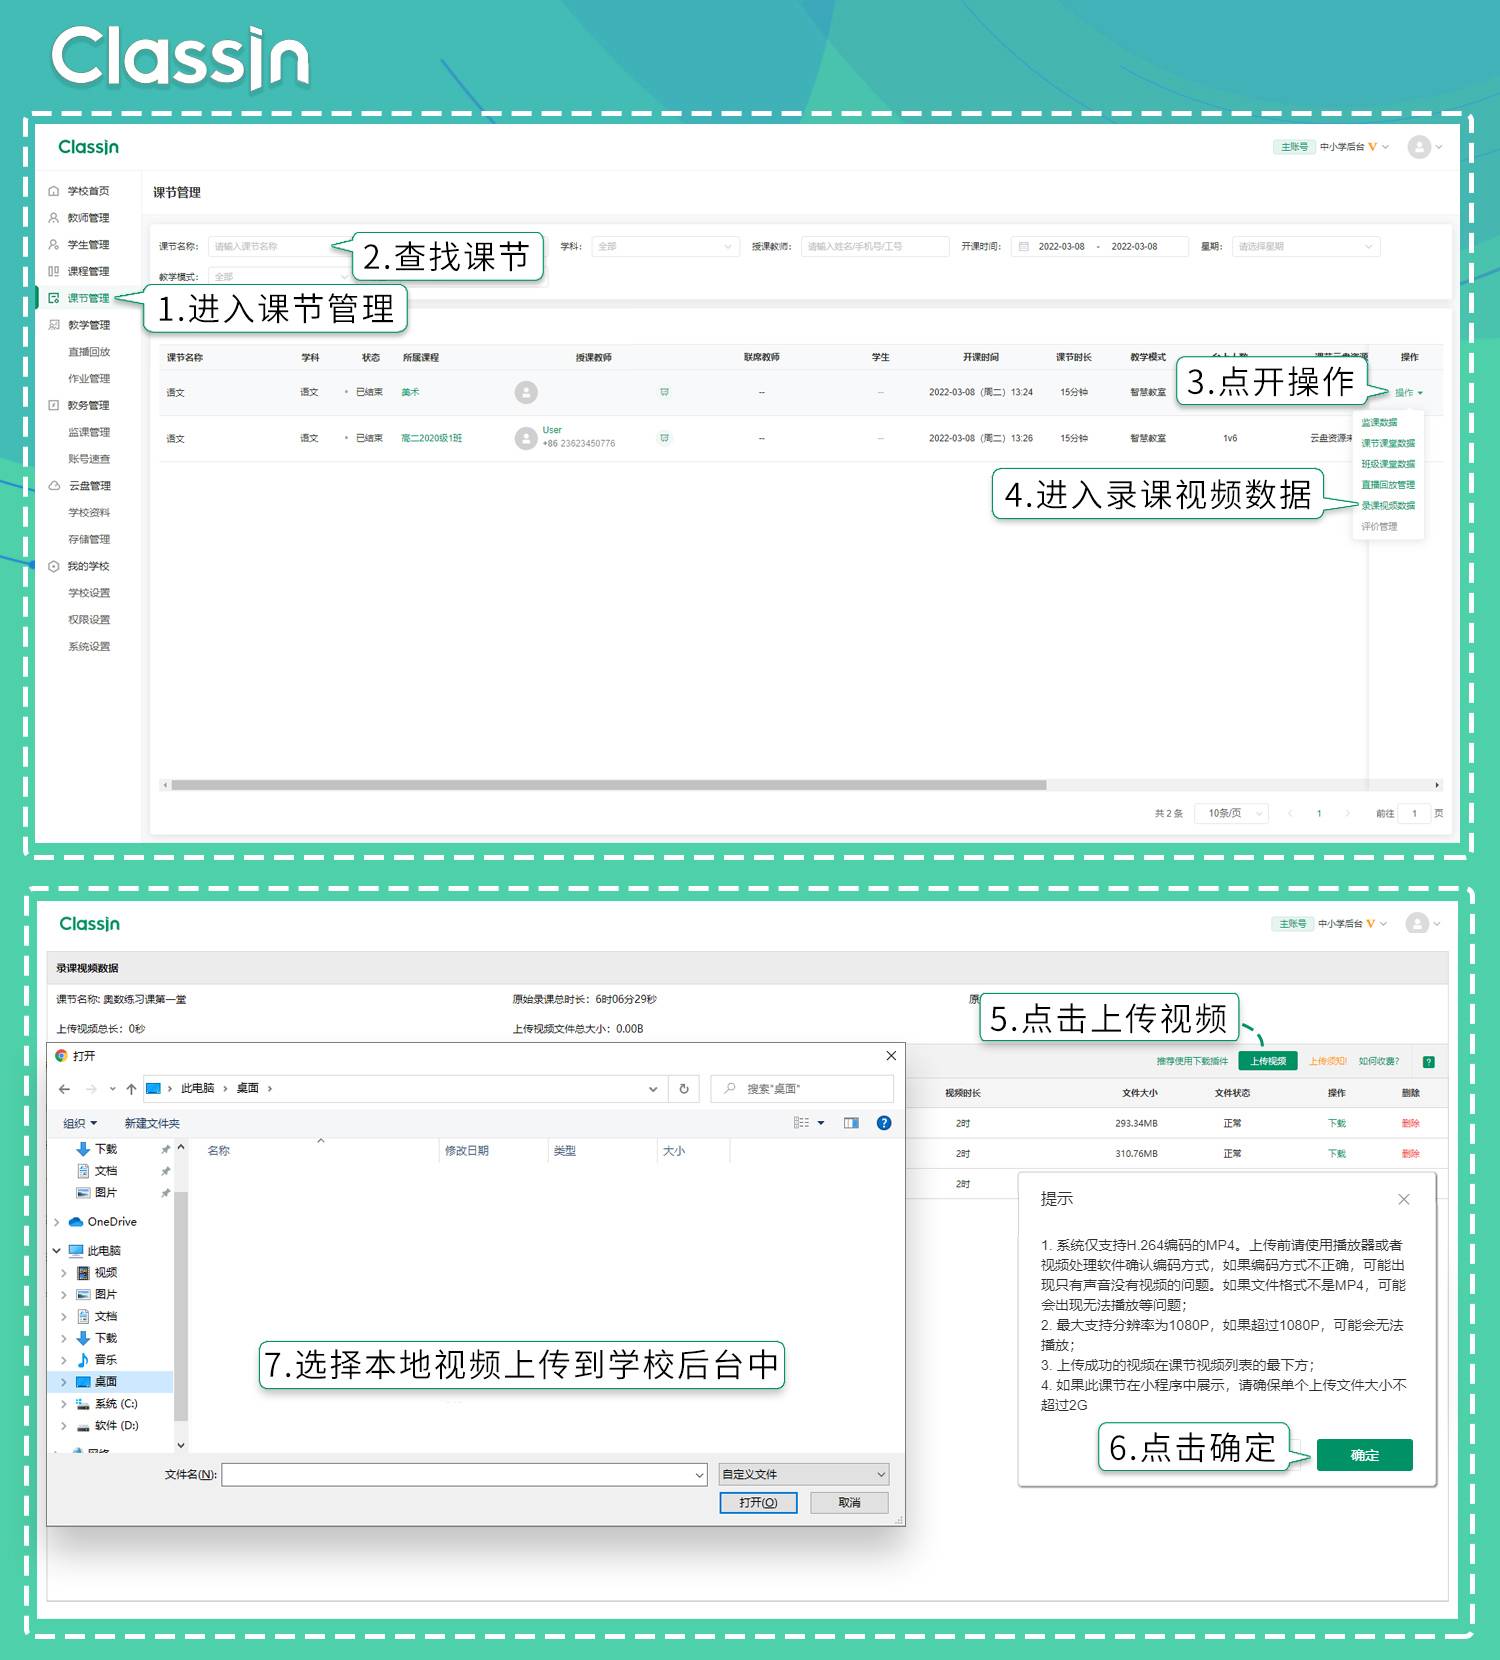Click vertical scrollbar in file dialog tree
The height and width of the screenshot is (1660, 1500).
[x=181, y=1305]
